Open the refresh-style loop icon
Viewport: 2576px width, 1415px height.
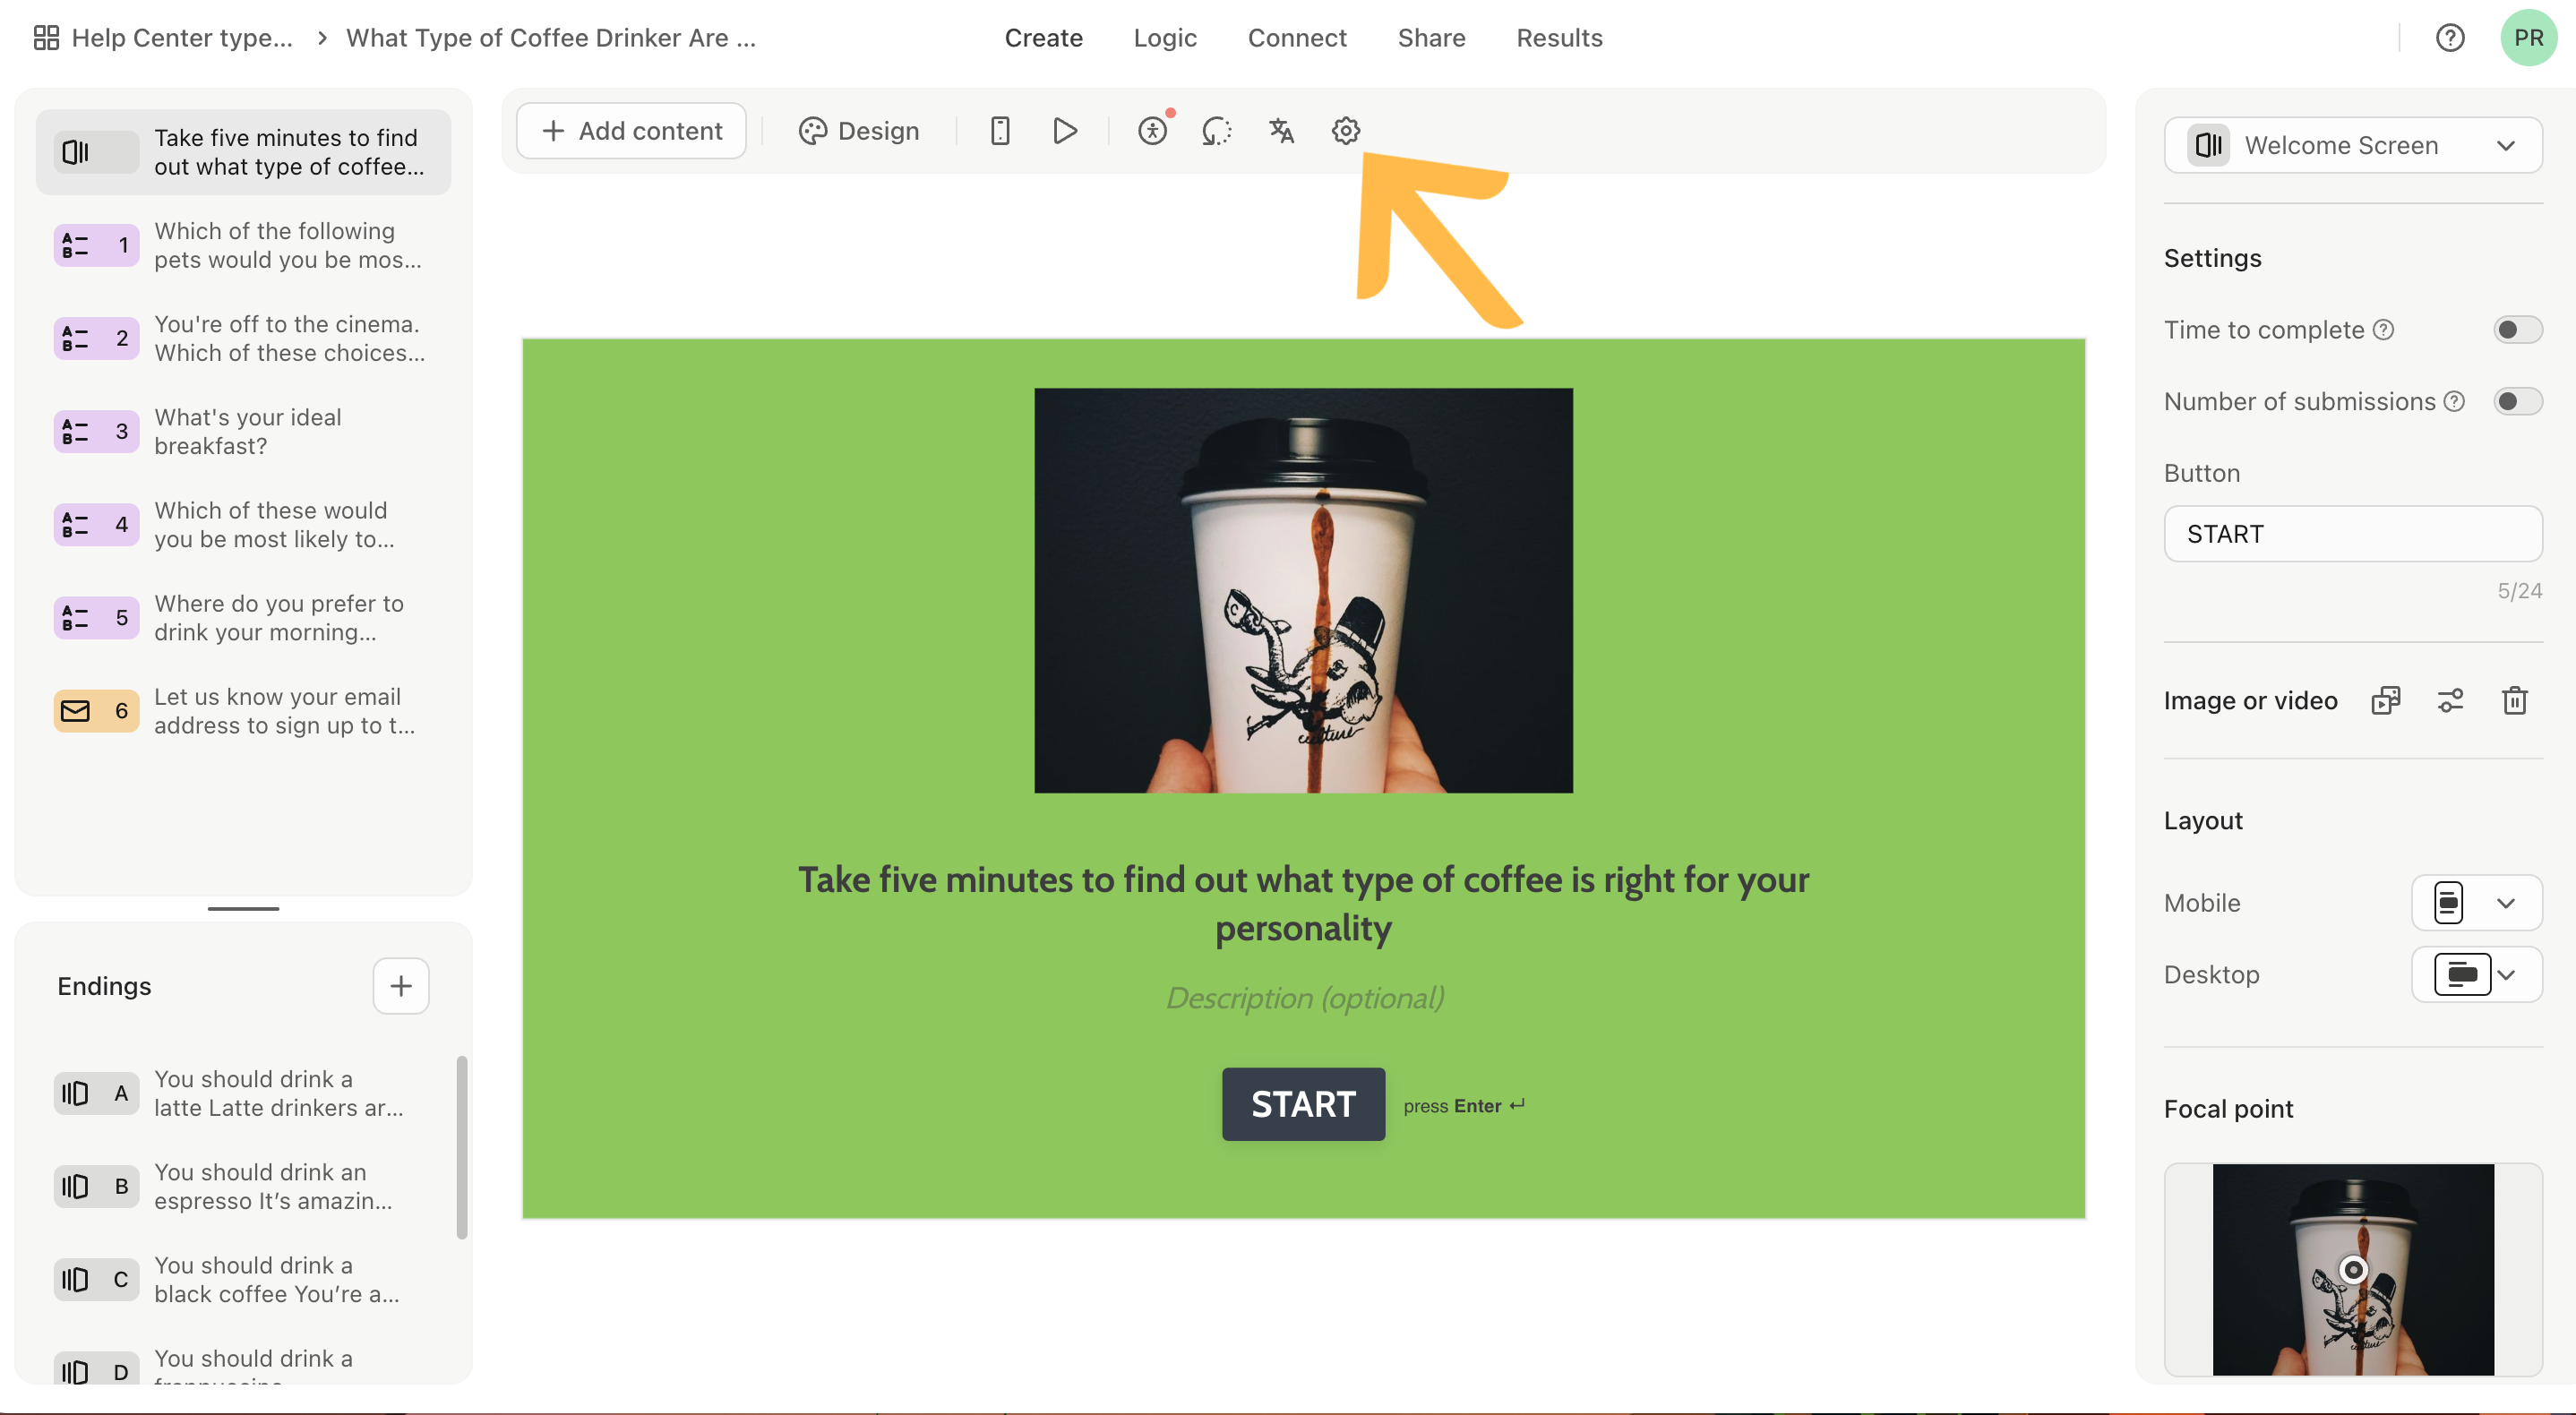point(1217,131)
